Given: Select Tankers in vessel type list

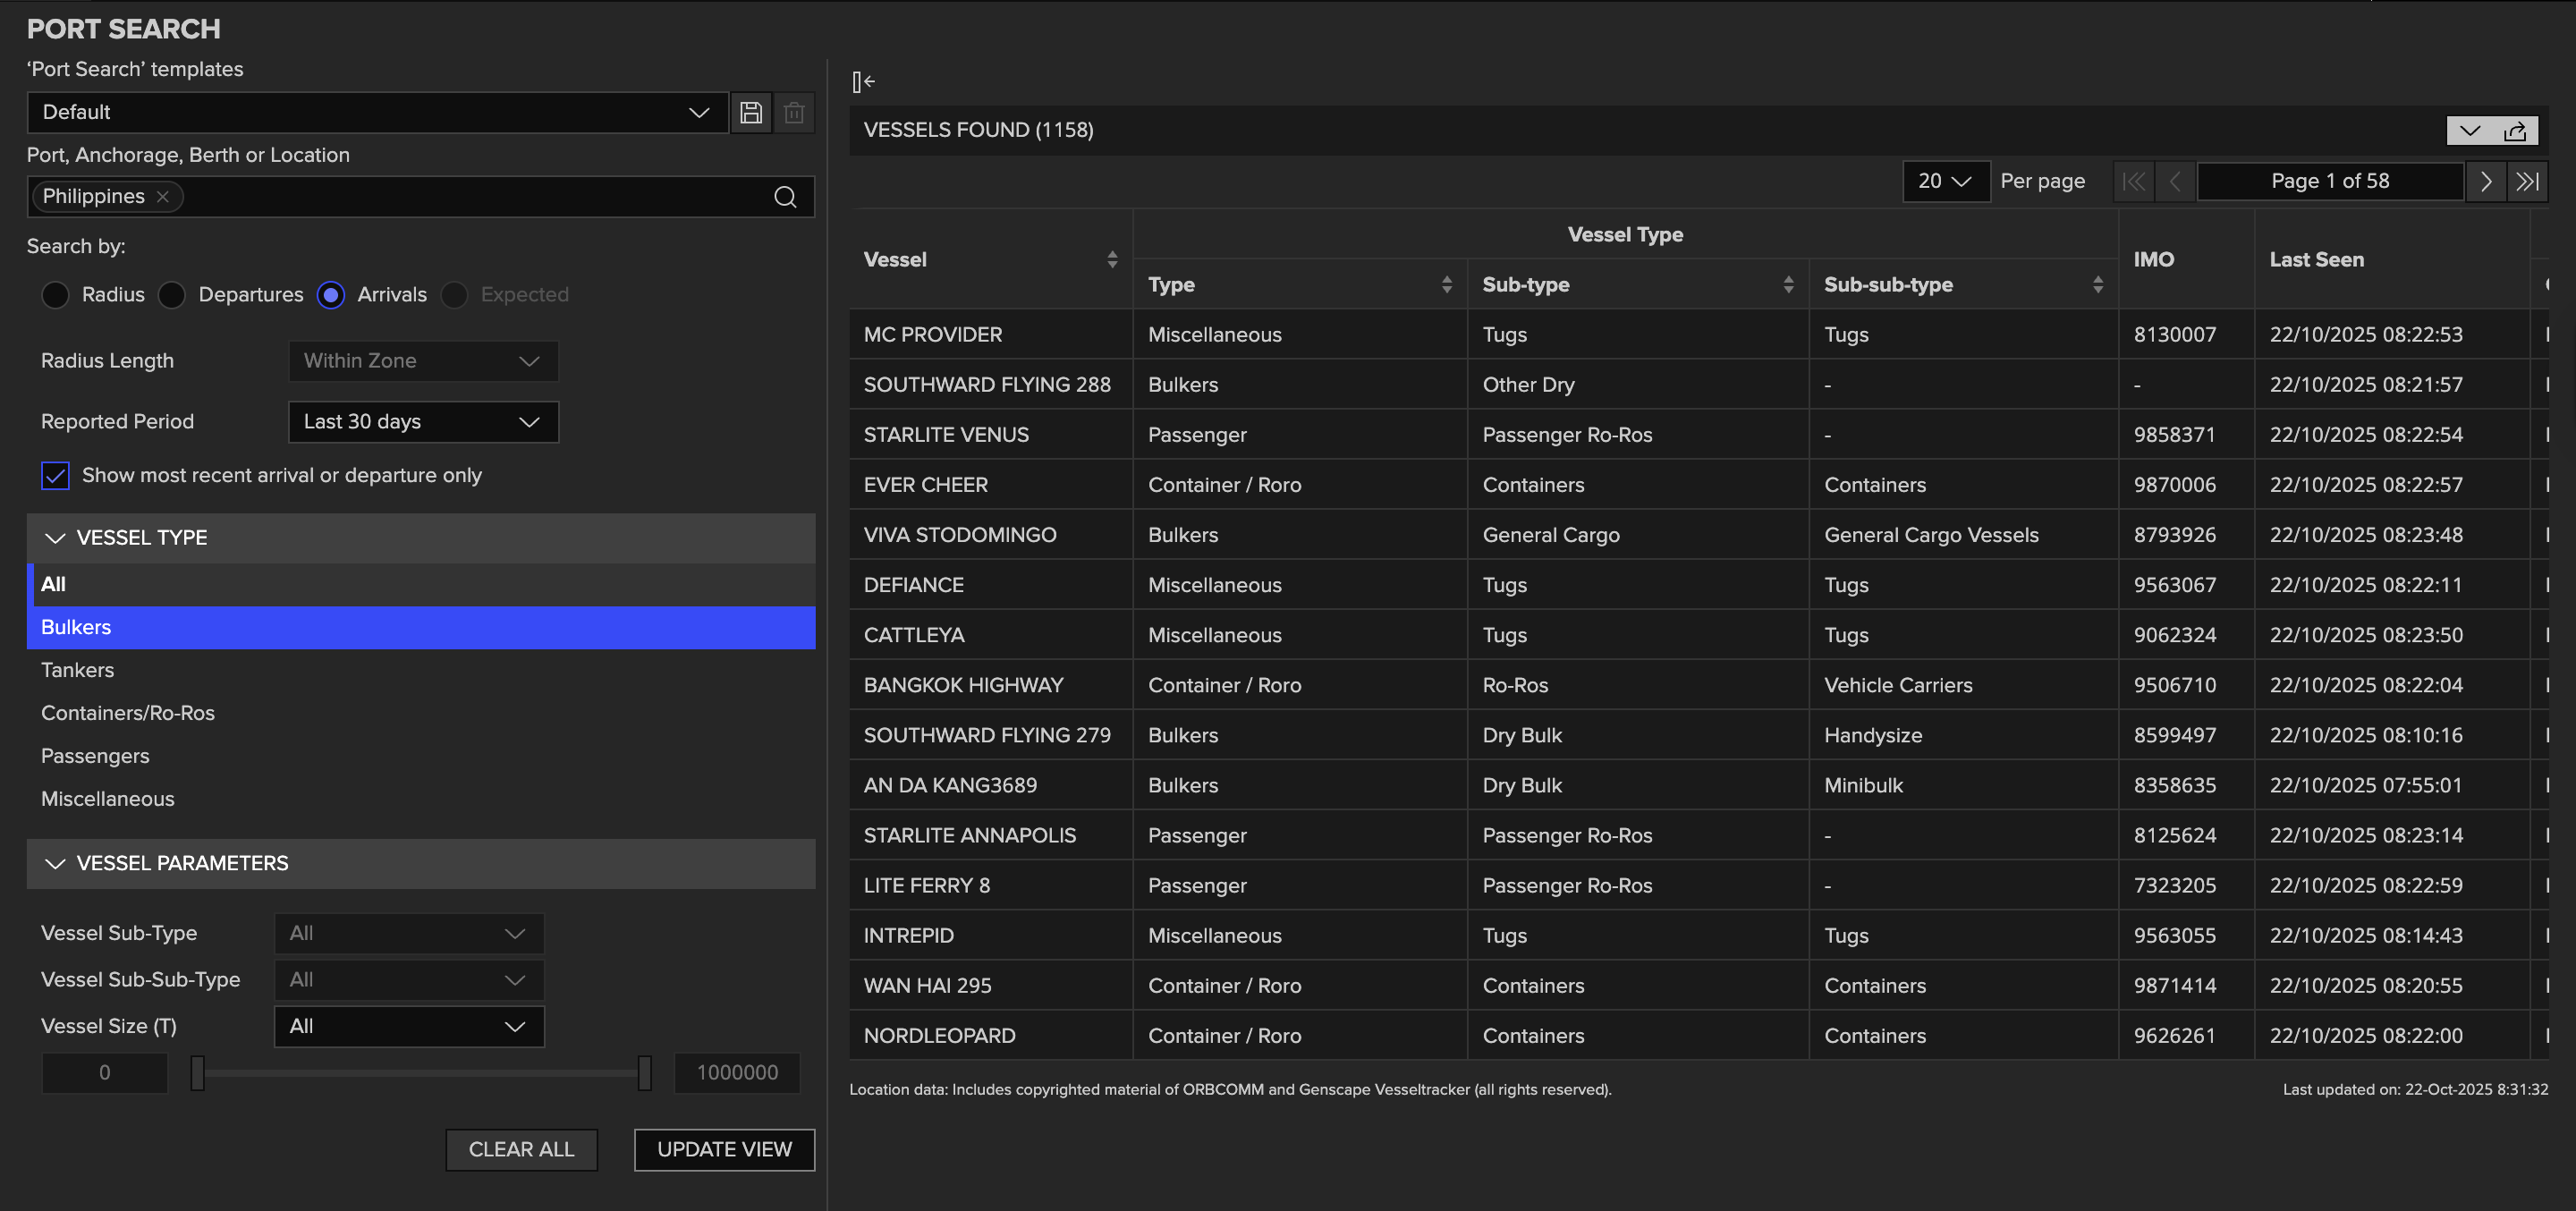Looking at the screenshot, I should tap(78, 670).
